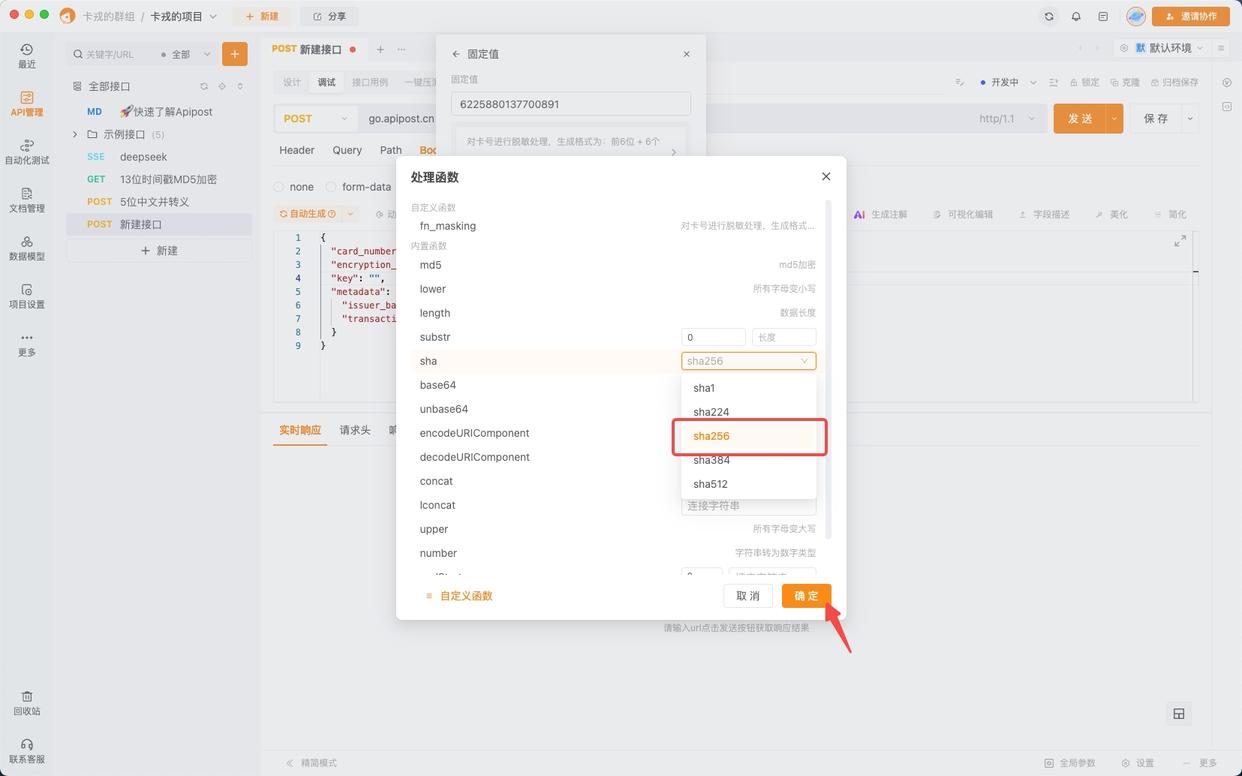Screen dimensions: 1242x776
Task: Switch to the Query tab
Action: [x=347, y=150]
